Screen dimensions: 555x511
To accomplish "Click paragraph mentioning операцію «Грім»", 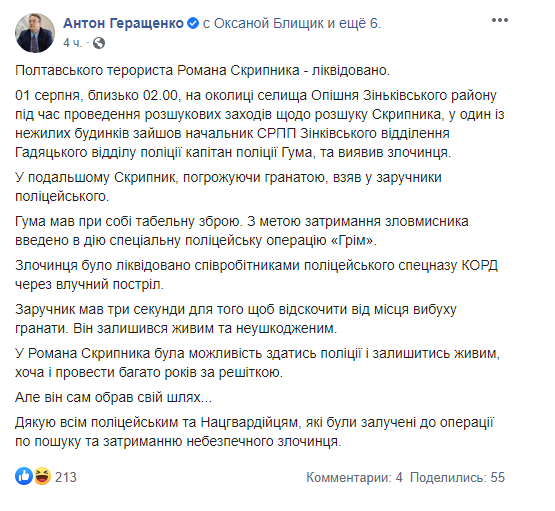I will point(242,231).
